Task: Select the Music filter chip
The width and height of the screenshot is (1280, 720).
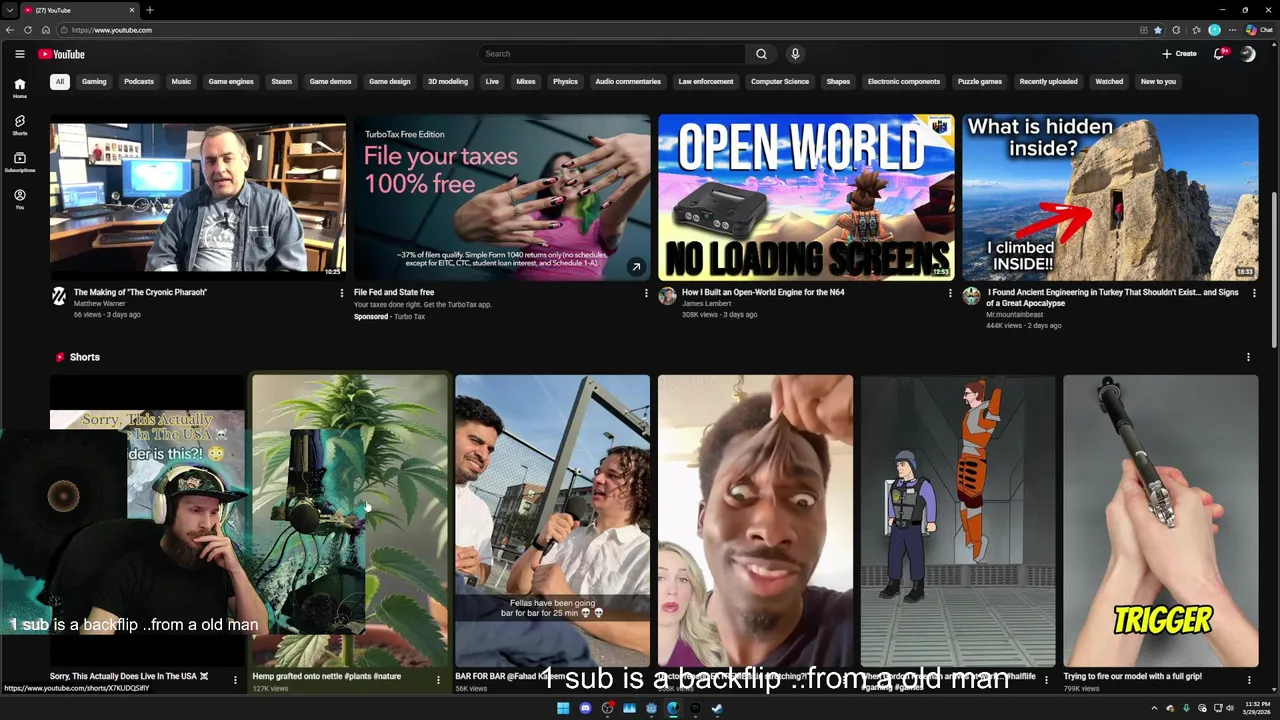Action: tap(181, 82)
